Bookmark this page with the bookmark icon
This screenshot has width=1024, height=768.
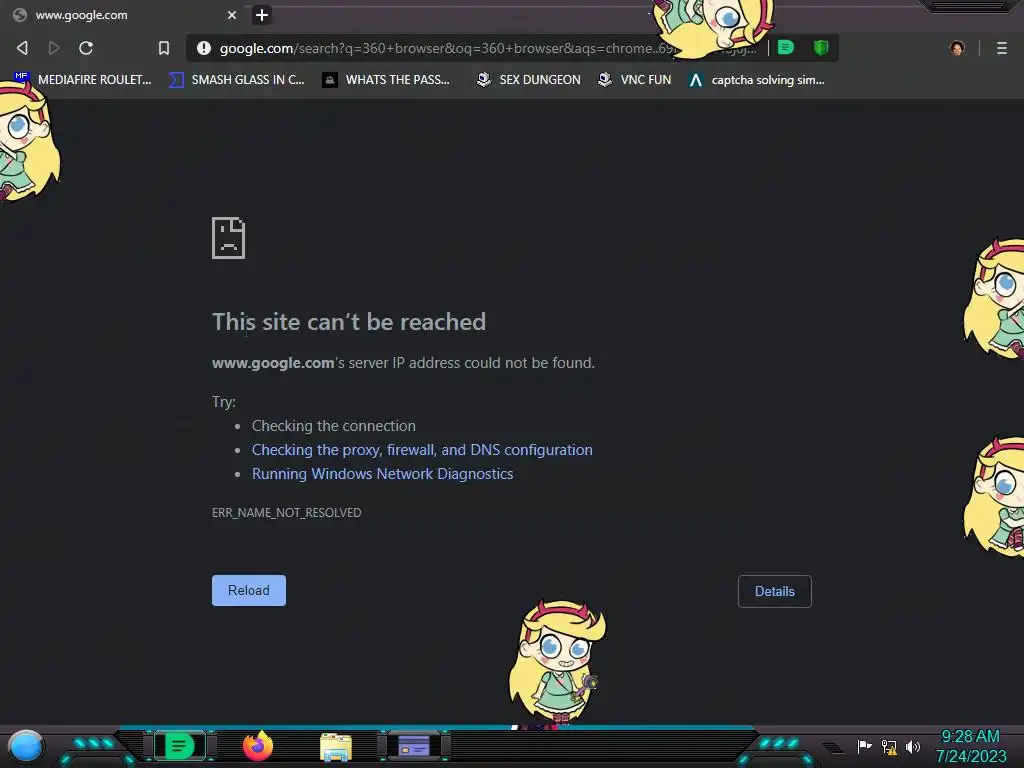[x=164, y=48]
